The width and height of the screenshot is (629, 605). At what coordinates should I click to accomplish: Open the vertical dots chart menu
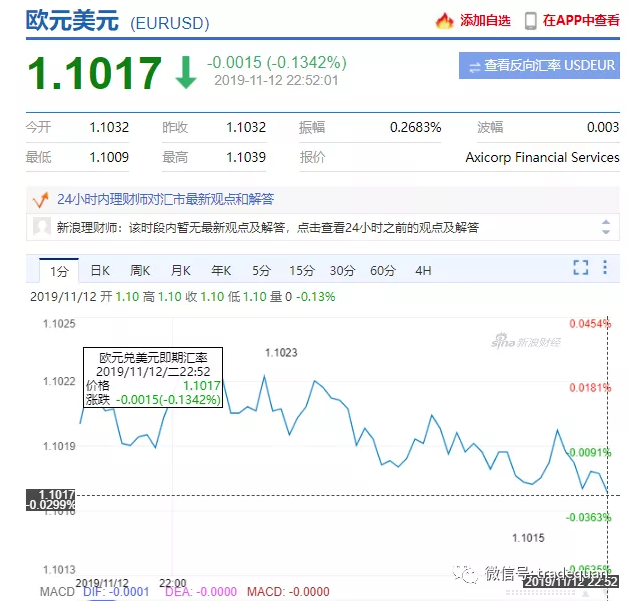(x=606, y=267)
